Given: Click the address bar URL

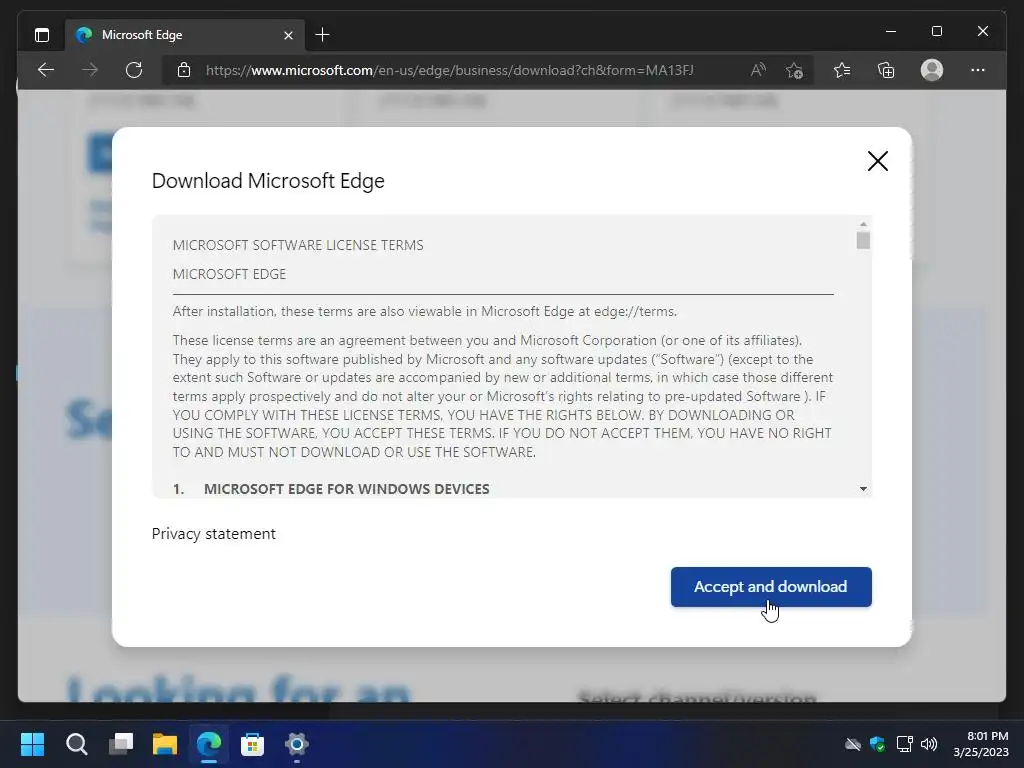Looking at the screenshot, I should point(449,70).
